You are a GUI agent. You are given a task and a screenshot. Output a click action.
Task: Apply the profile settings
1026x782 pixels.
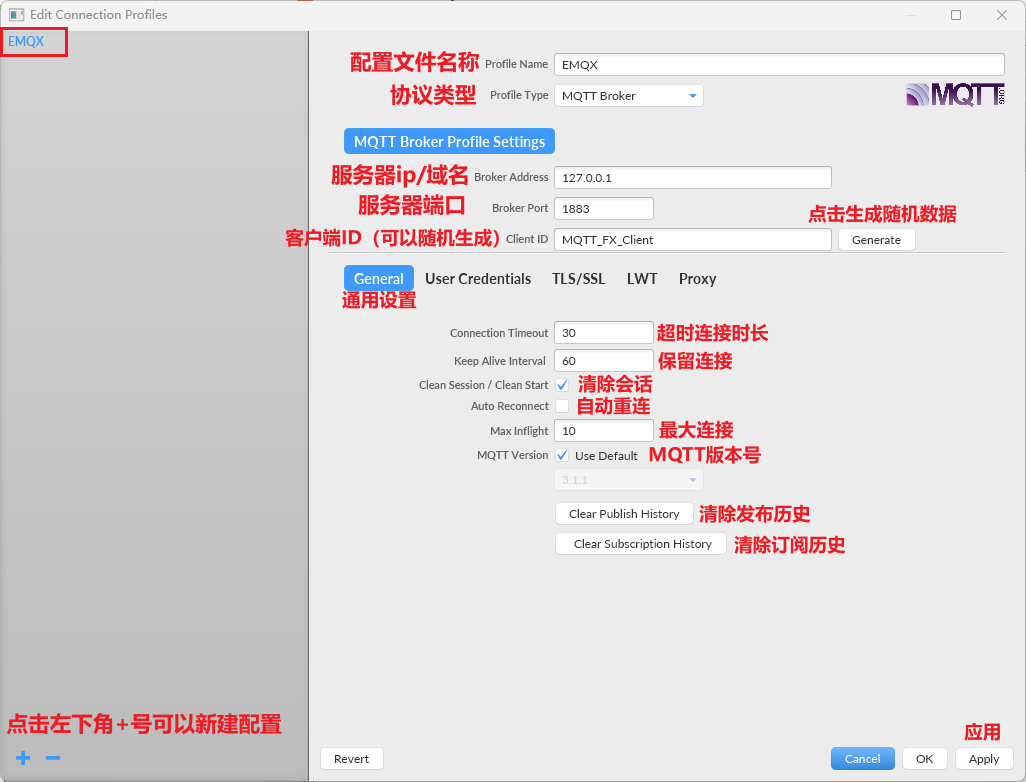(984, 758)
